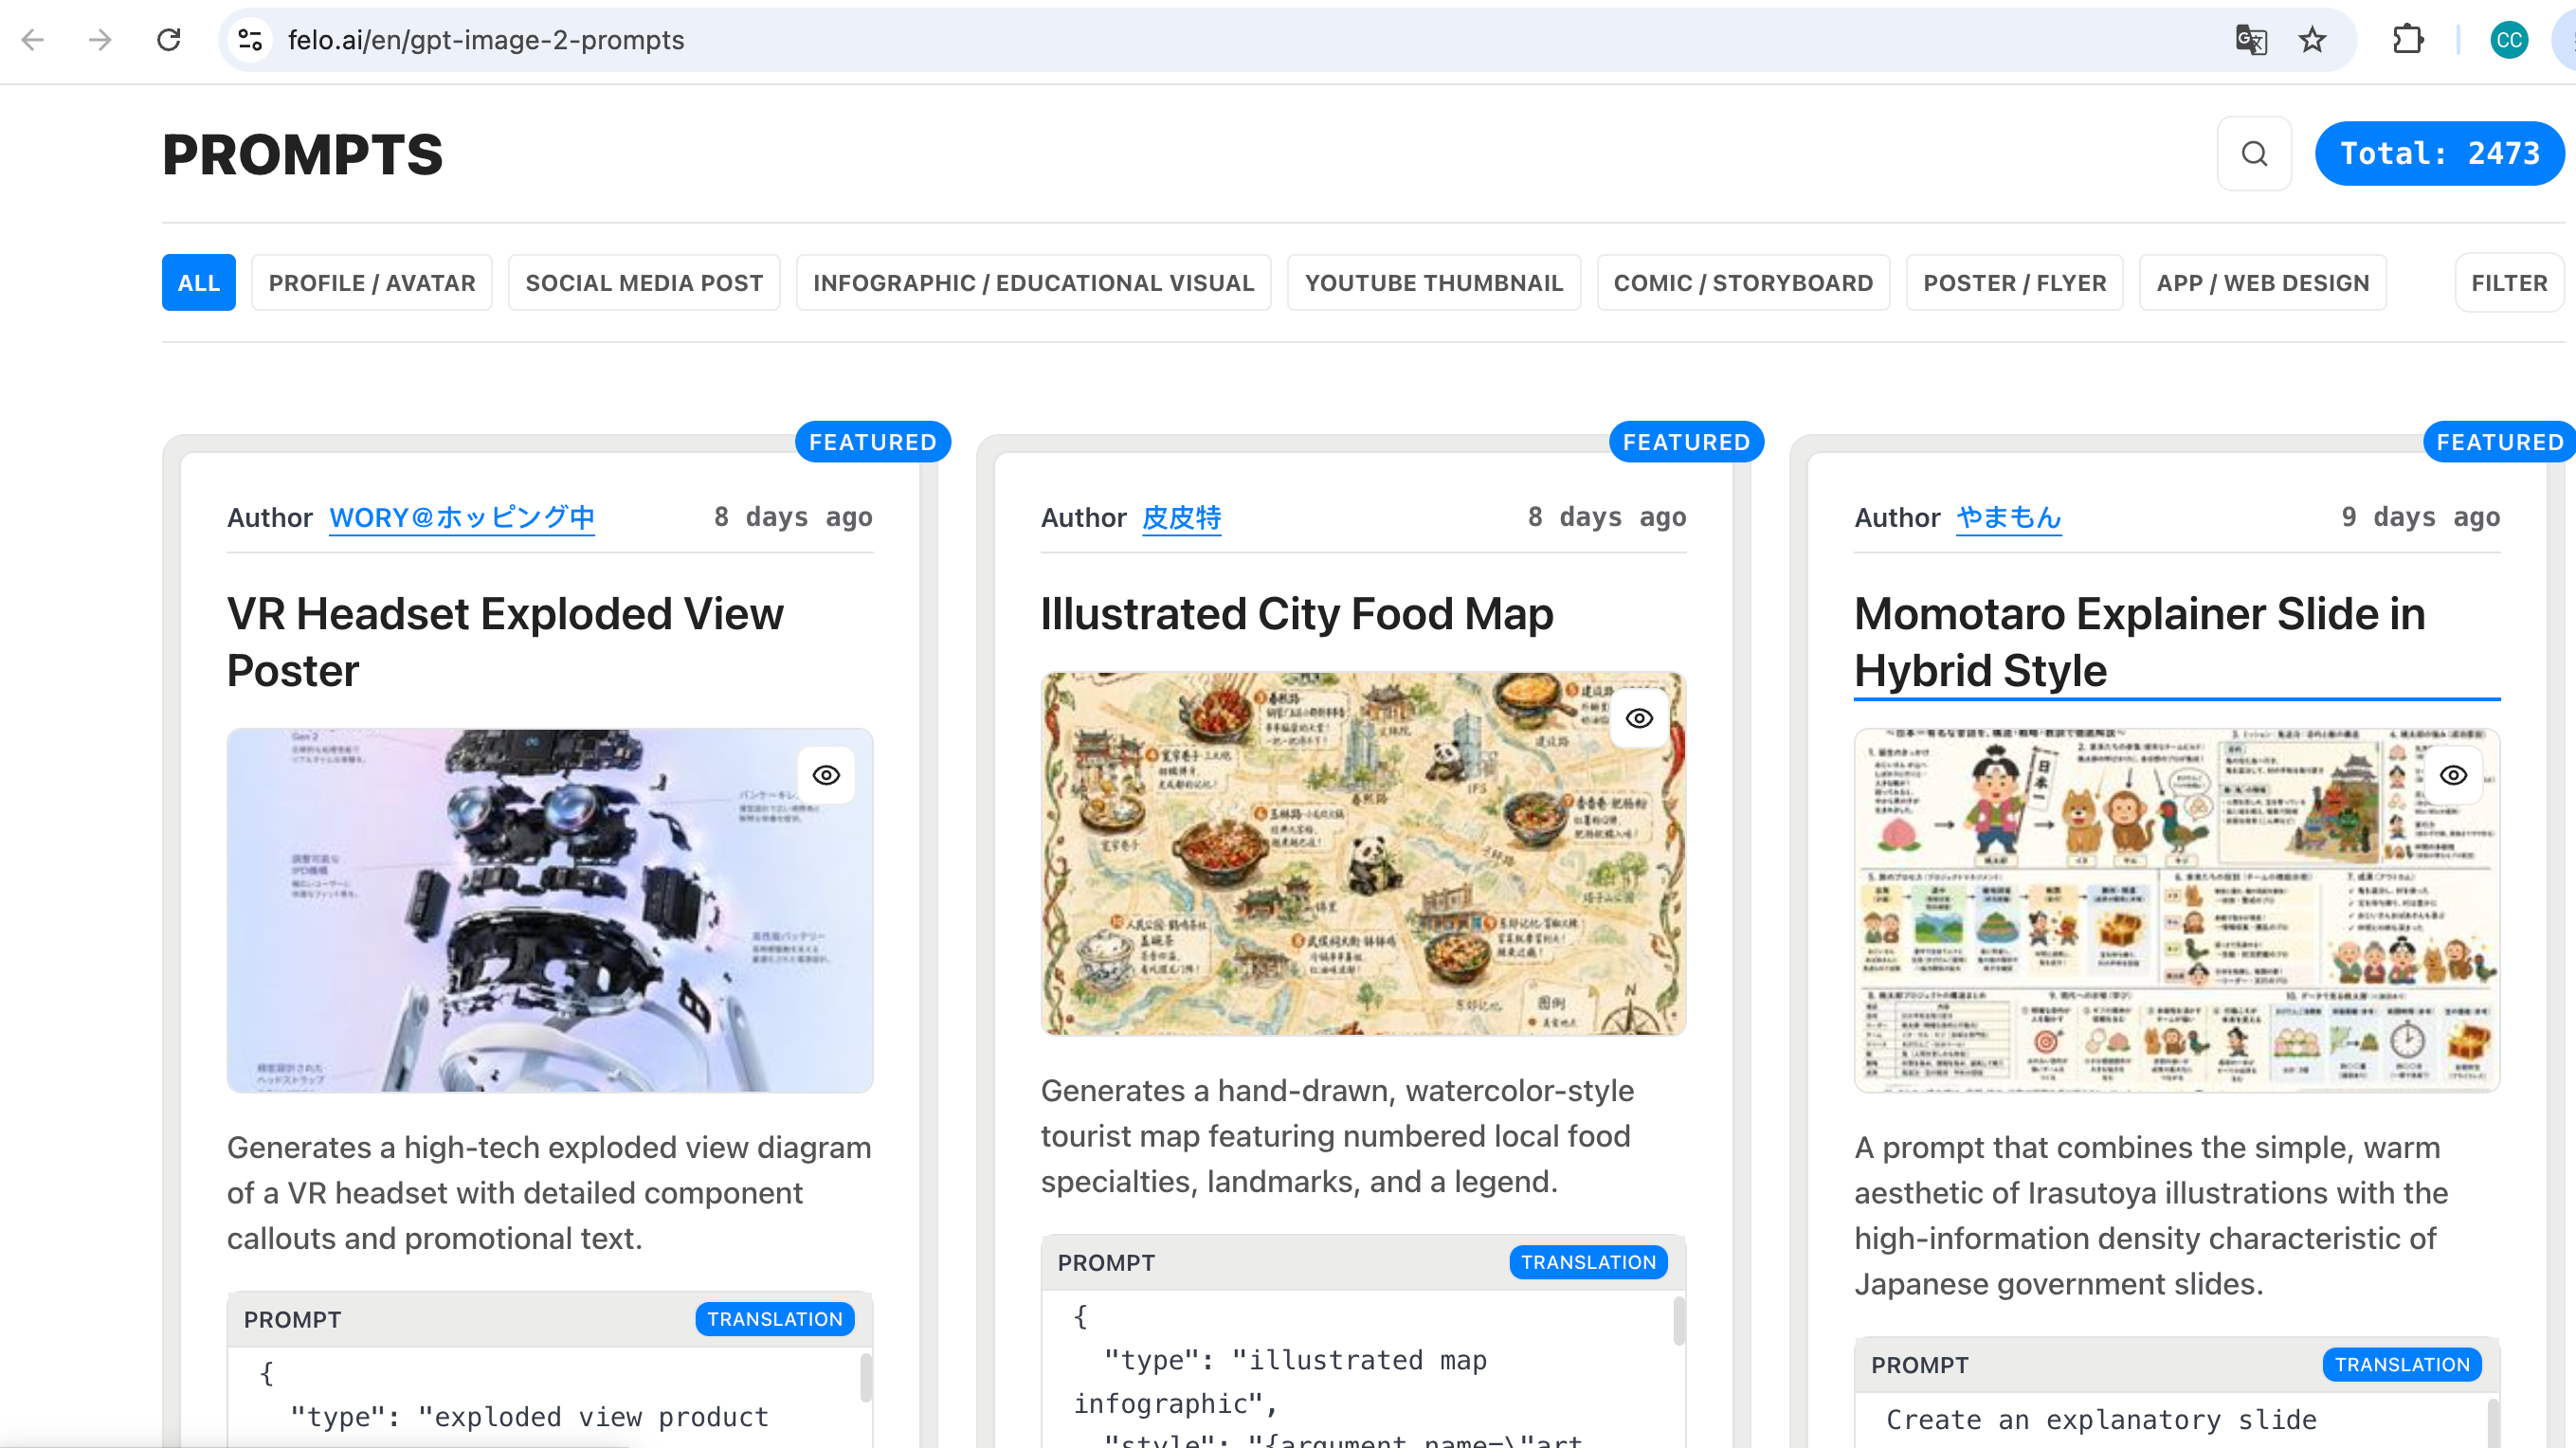The height and width of the screenshot is (1448, 2576).
Task: Open the Momotaro Explainer Slide title link
Action: [x=2139, y=641]
